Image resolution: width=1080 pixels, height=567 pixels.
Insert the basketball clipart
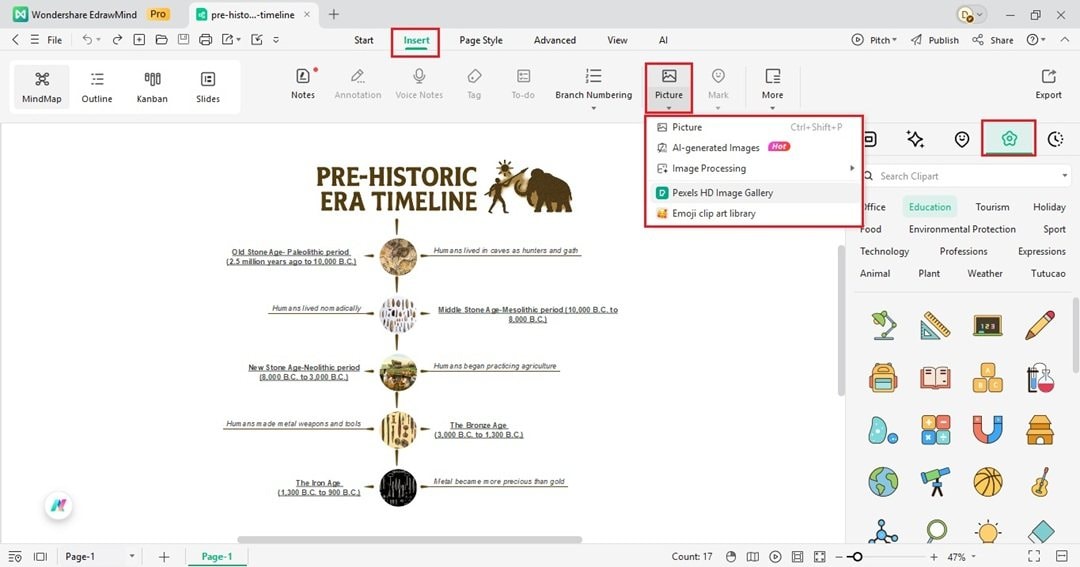click(987, 482)
